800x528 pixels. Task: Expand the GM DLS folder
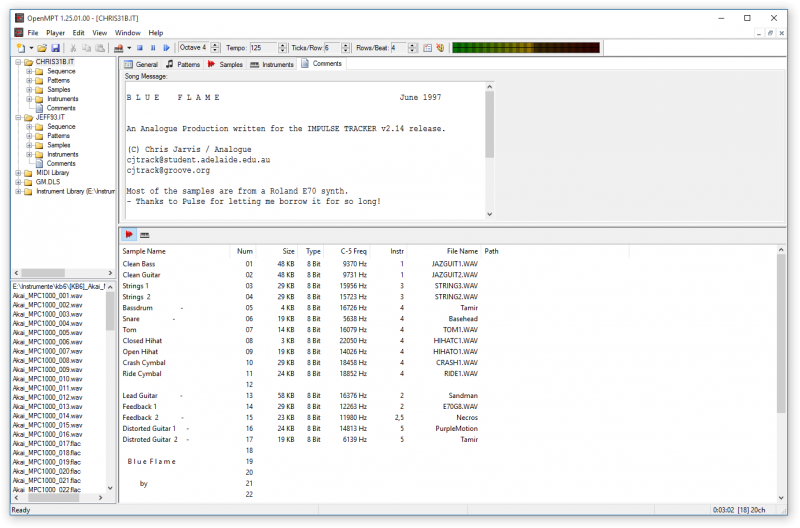click(x=18, y=182)
